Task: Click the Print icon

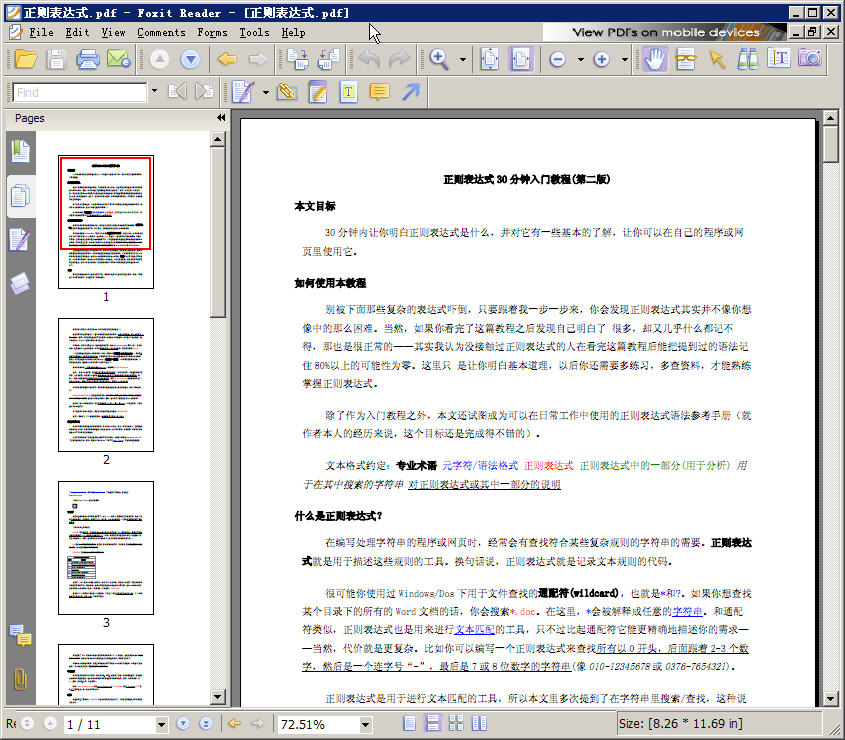Action: 88,59
